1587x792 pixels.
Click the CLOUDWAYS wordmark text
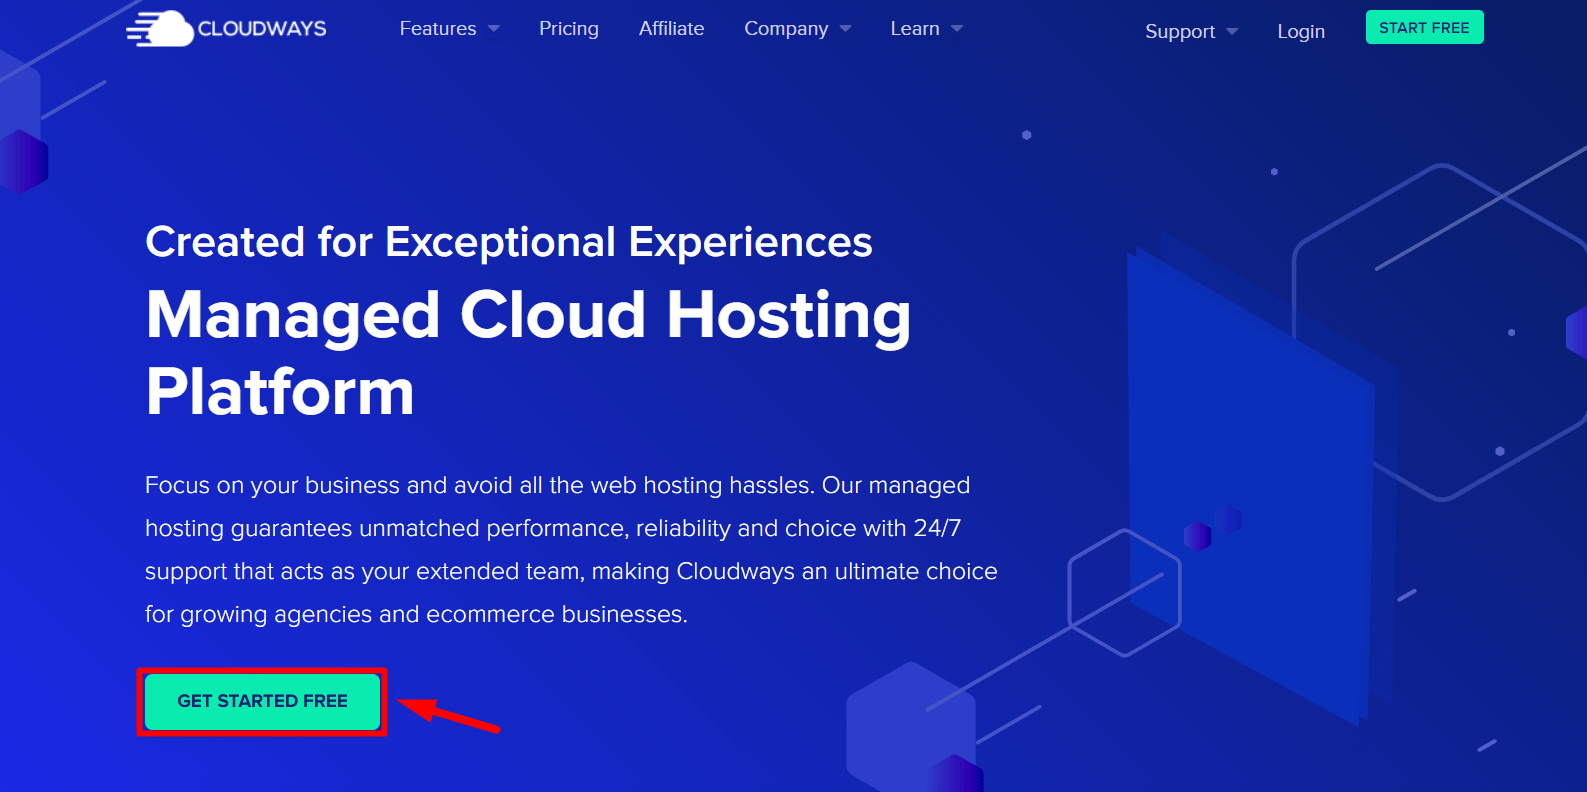tap(262, 29)
